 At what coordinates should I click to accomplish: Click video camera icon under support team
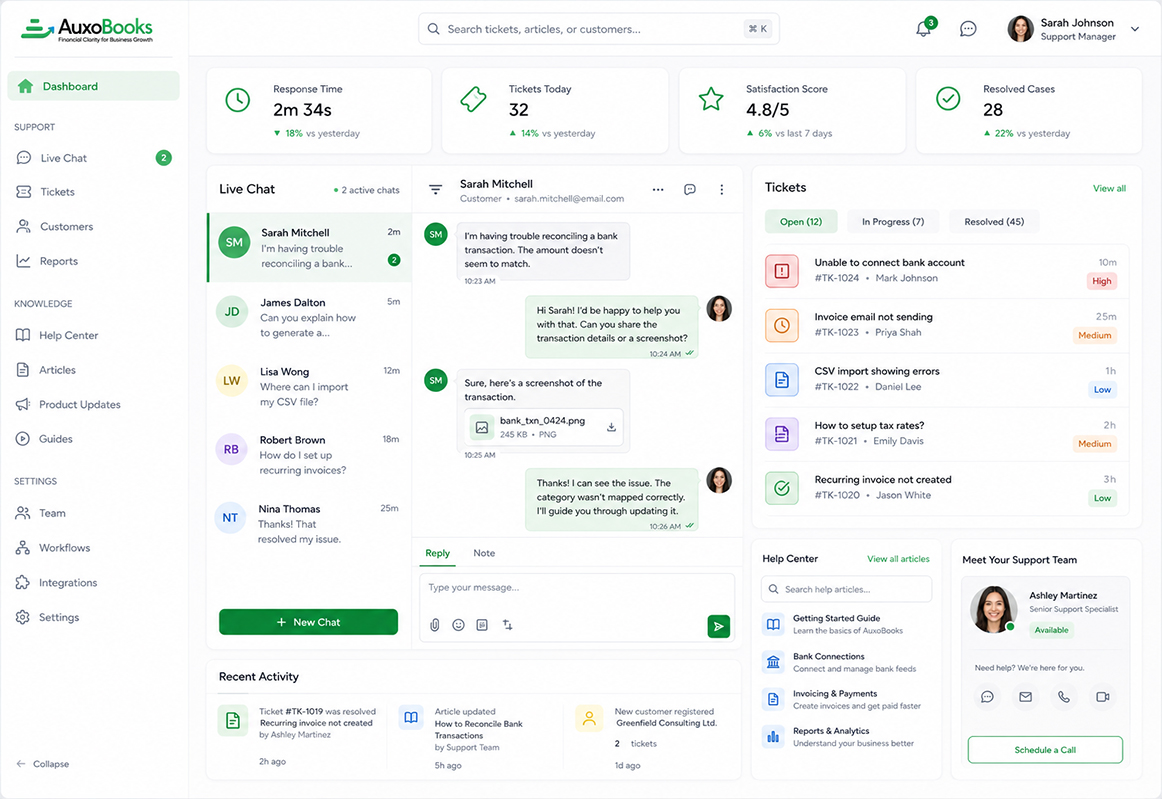(x=1102, y=697)
